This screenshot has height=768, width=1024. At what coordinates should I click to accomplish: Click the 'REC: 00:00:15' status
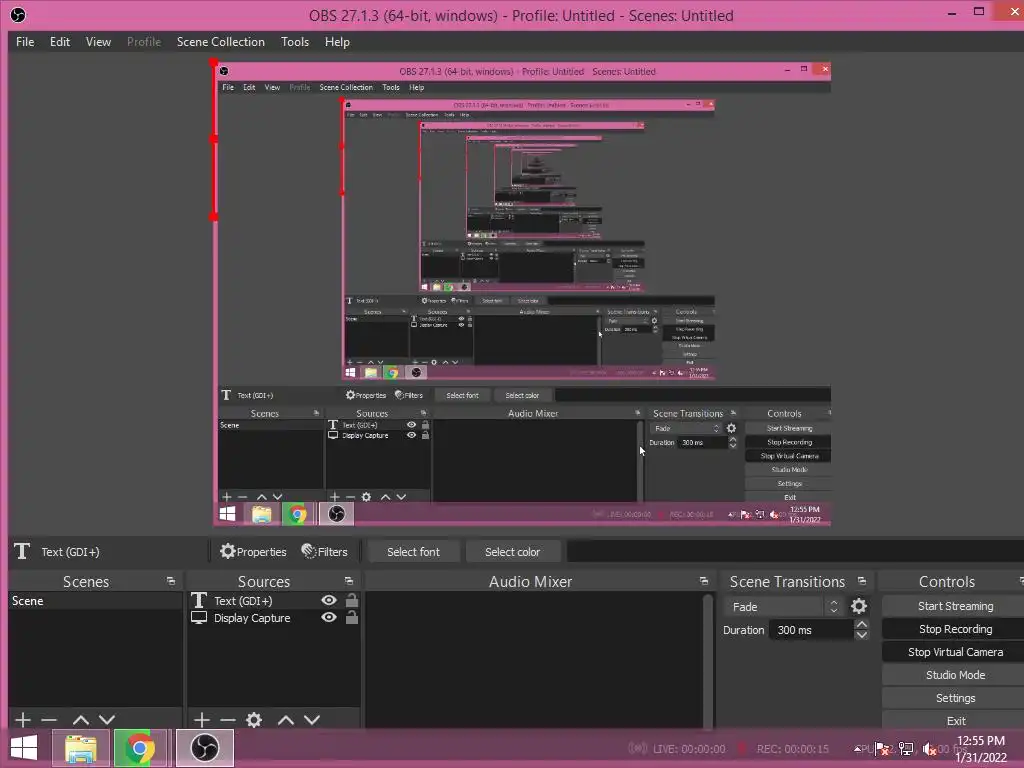pyautogui.click(x=792, y=749)
